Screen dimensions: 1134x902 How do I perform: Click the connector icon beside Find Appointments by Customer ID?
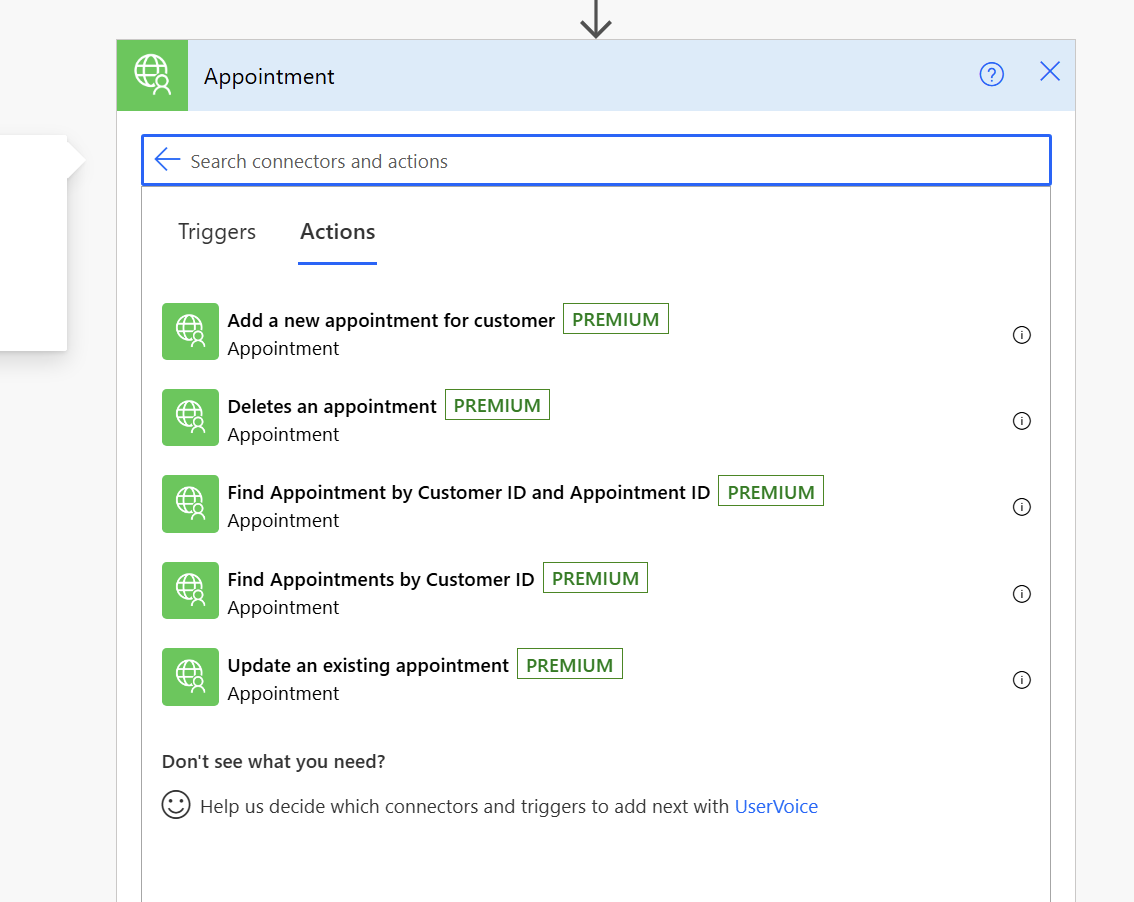(190, 590)
